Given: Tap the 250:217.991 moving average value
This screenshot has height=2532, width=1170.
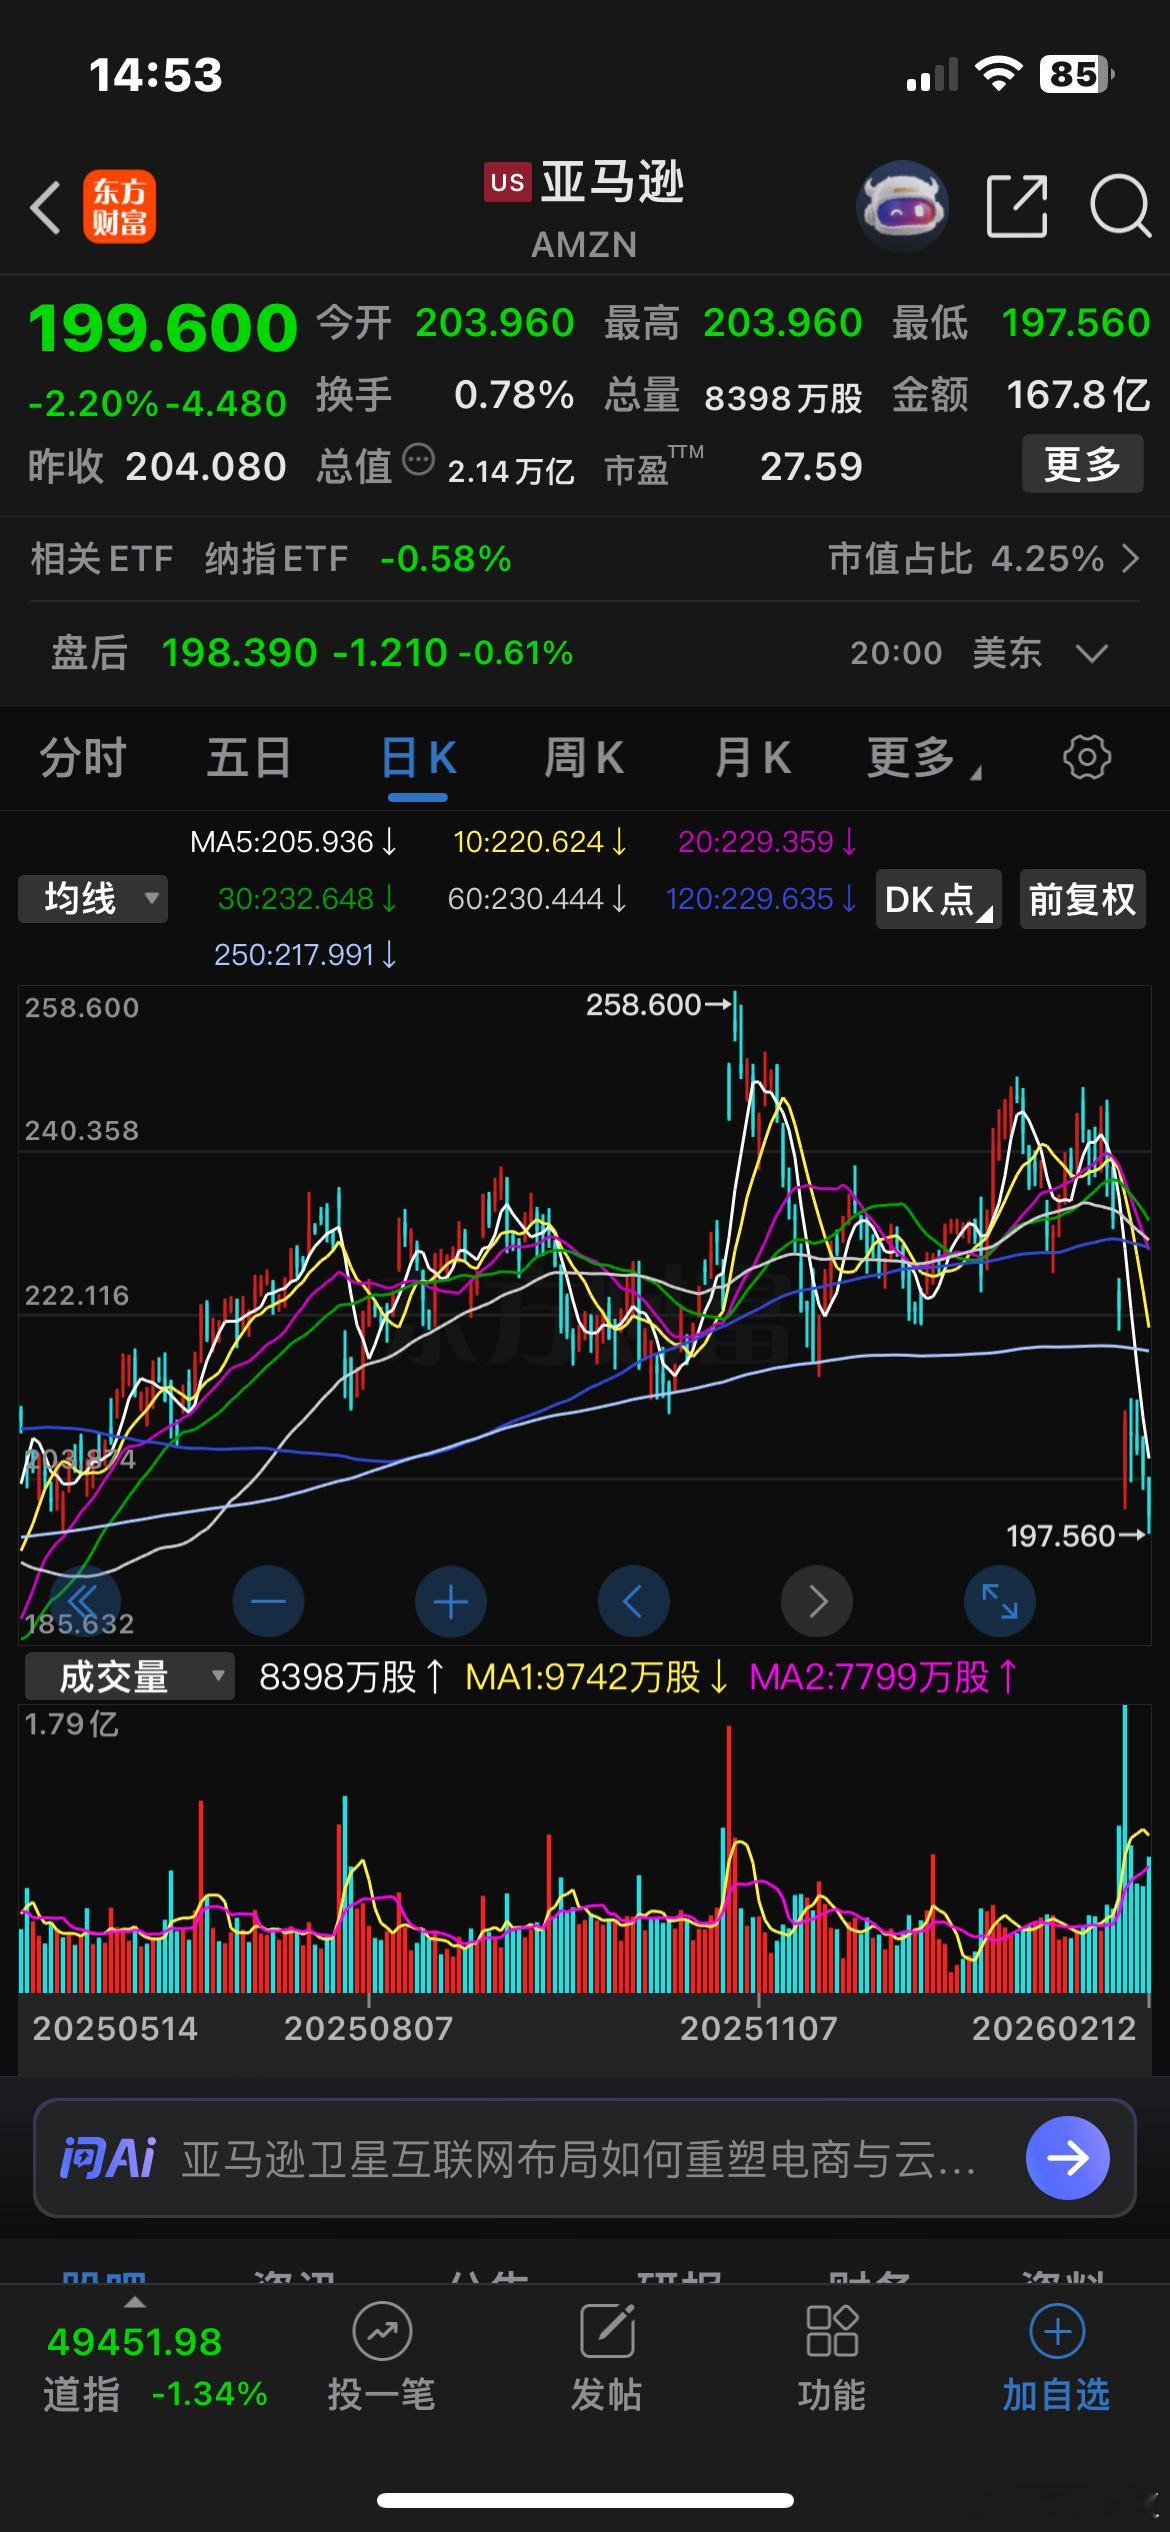Looking at the screenshot, I should [305, 955].
